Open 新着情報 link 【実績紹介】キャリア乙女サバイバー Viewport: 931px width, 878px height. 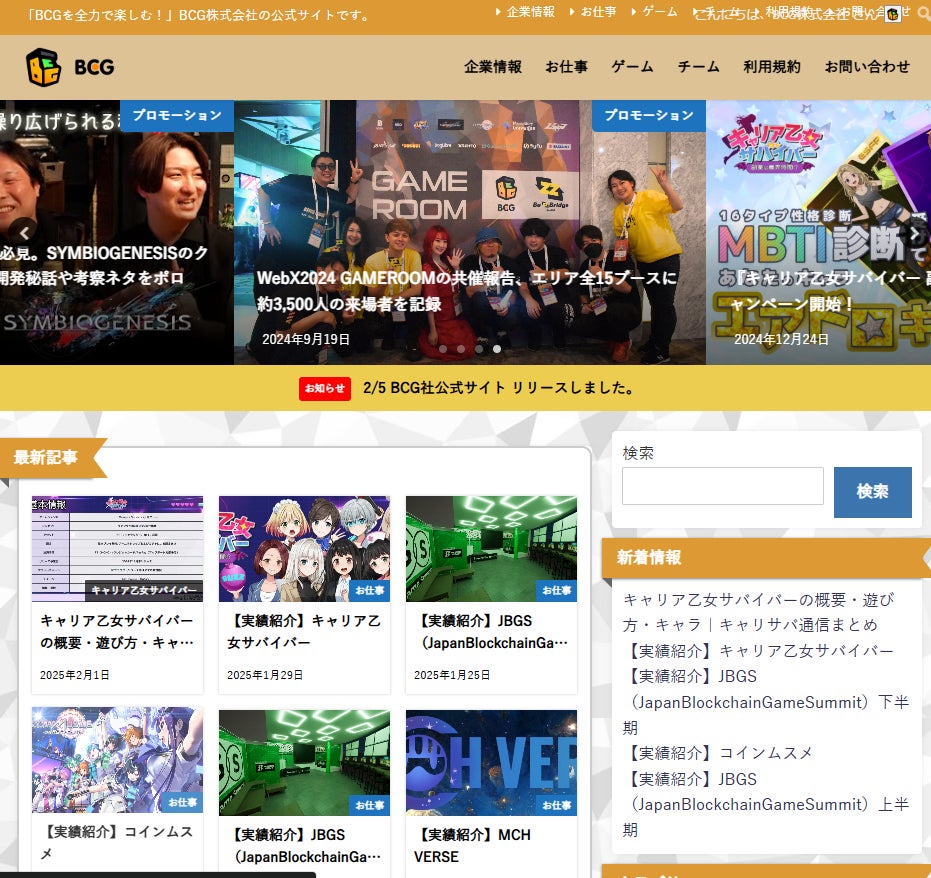[x=759, y=651]
